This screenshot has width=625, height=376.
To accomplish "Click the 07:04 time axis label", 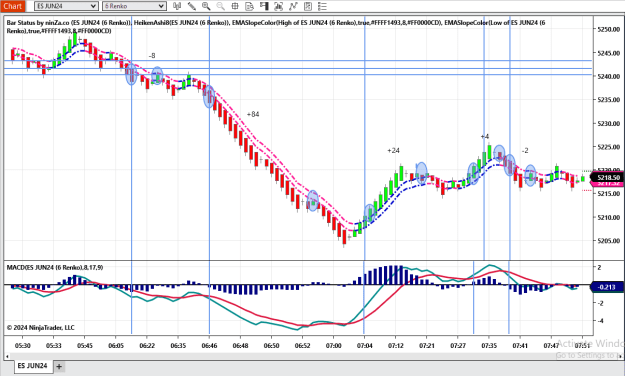I will point(364,346).
